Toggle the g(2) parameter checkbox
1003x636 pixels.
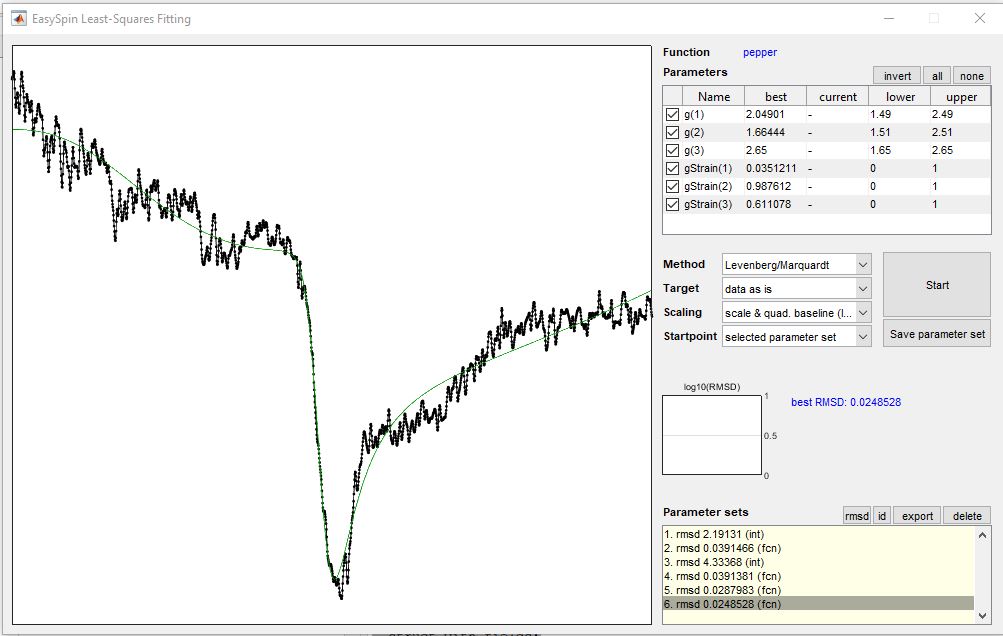coord(672,132)
